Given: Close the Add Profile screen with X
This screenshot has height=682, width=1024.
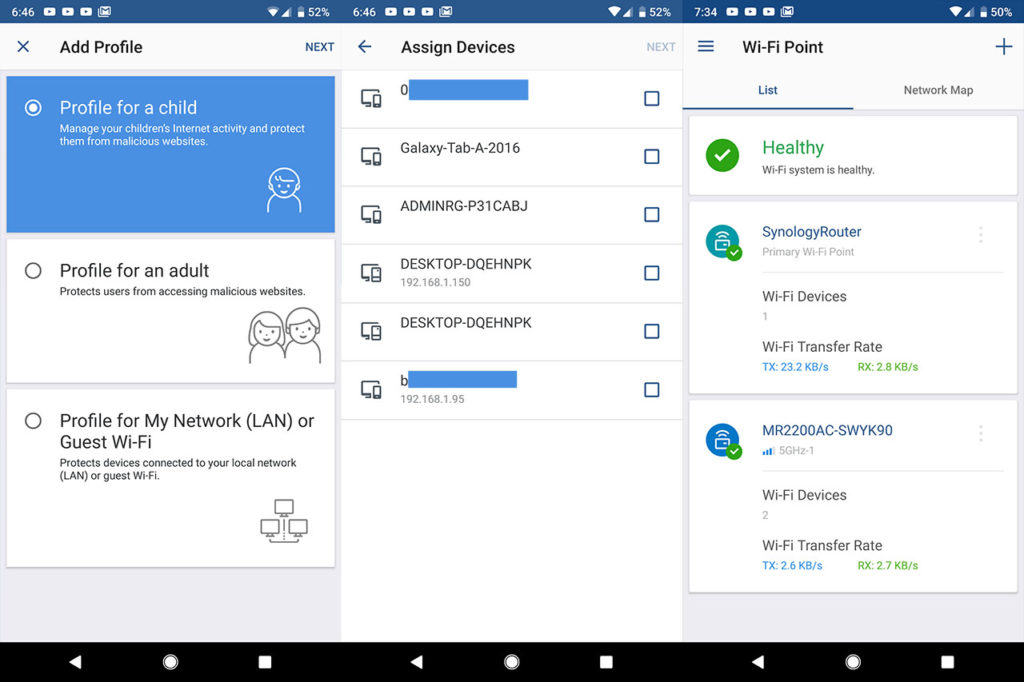Looking at the screenshot, I should [x=24, y=47].
